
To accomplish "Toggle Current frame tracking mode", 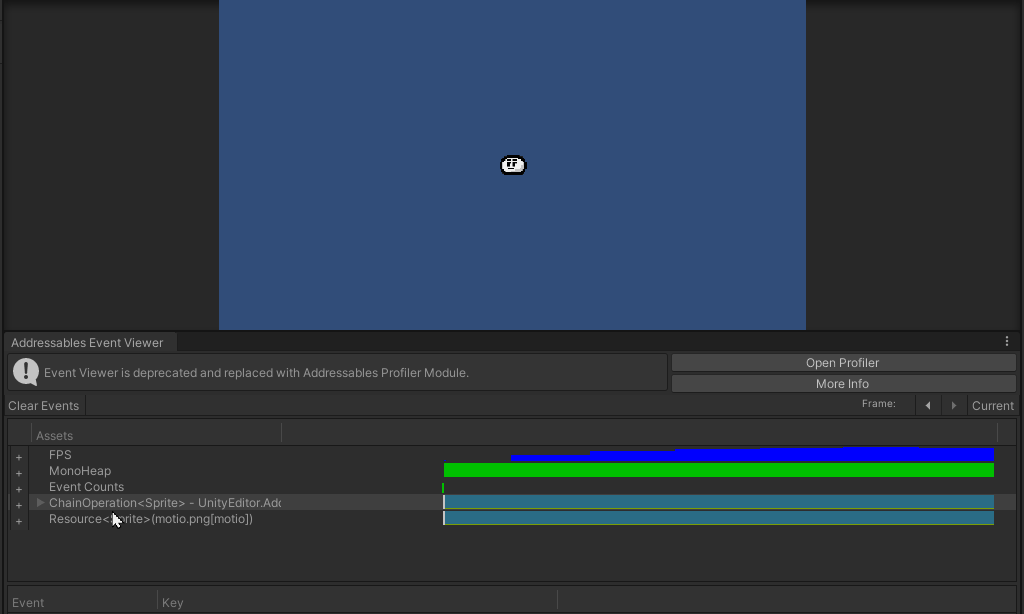I will (x=991, y=405).
